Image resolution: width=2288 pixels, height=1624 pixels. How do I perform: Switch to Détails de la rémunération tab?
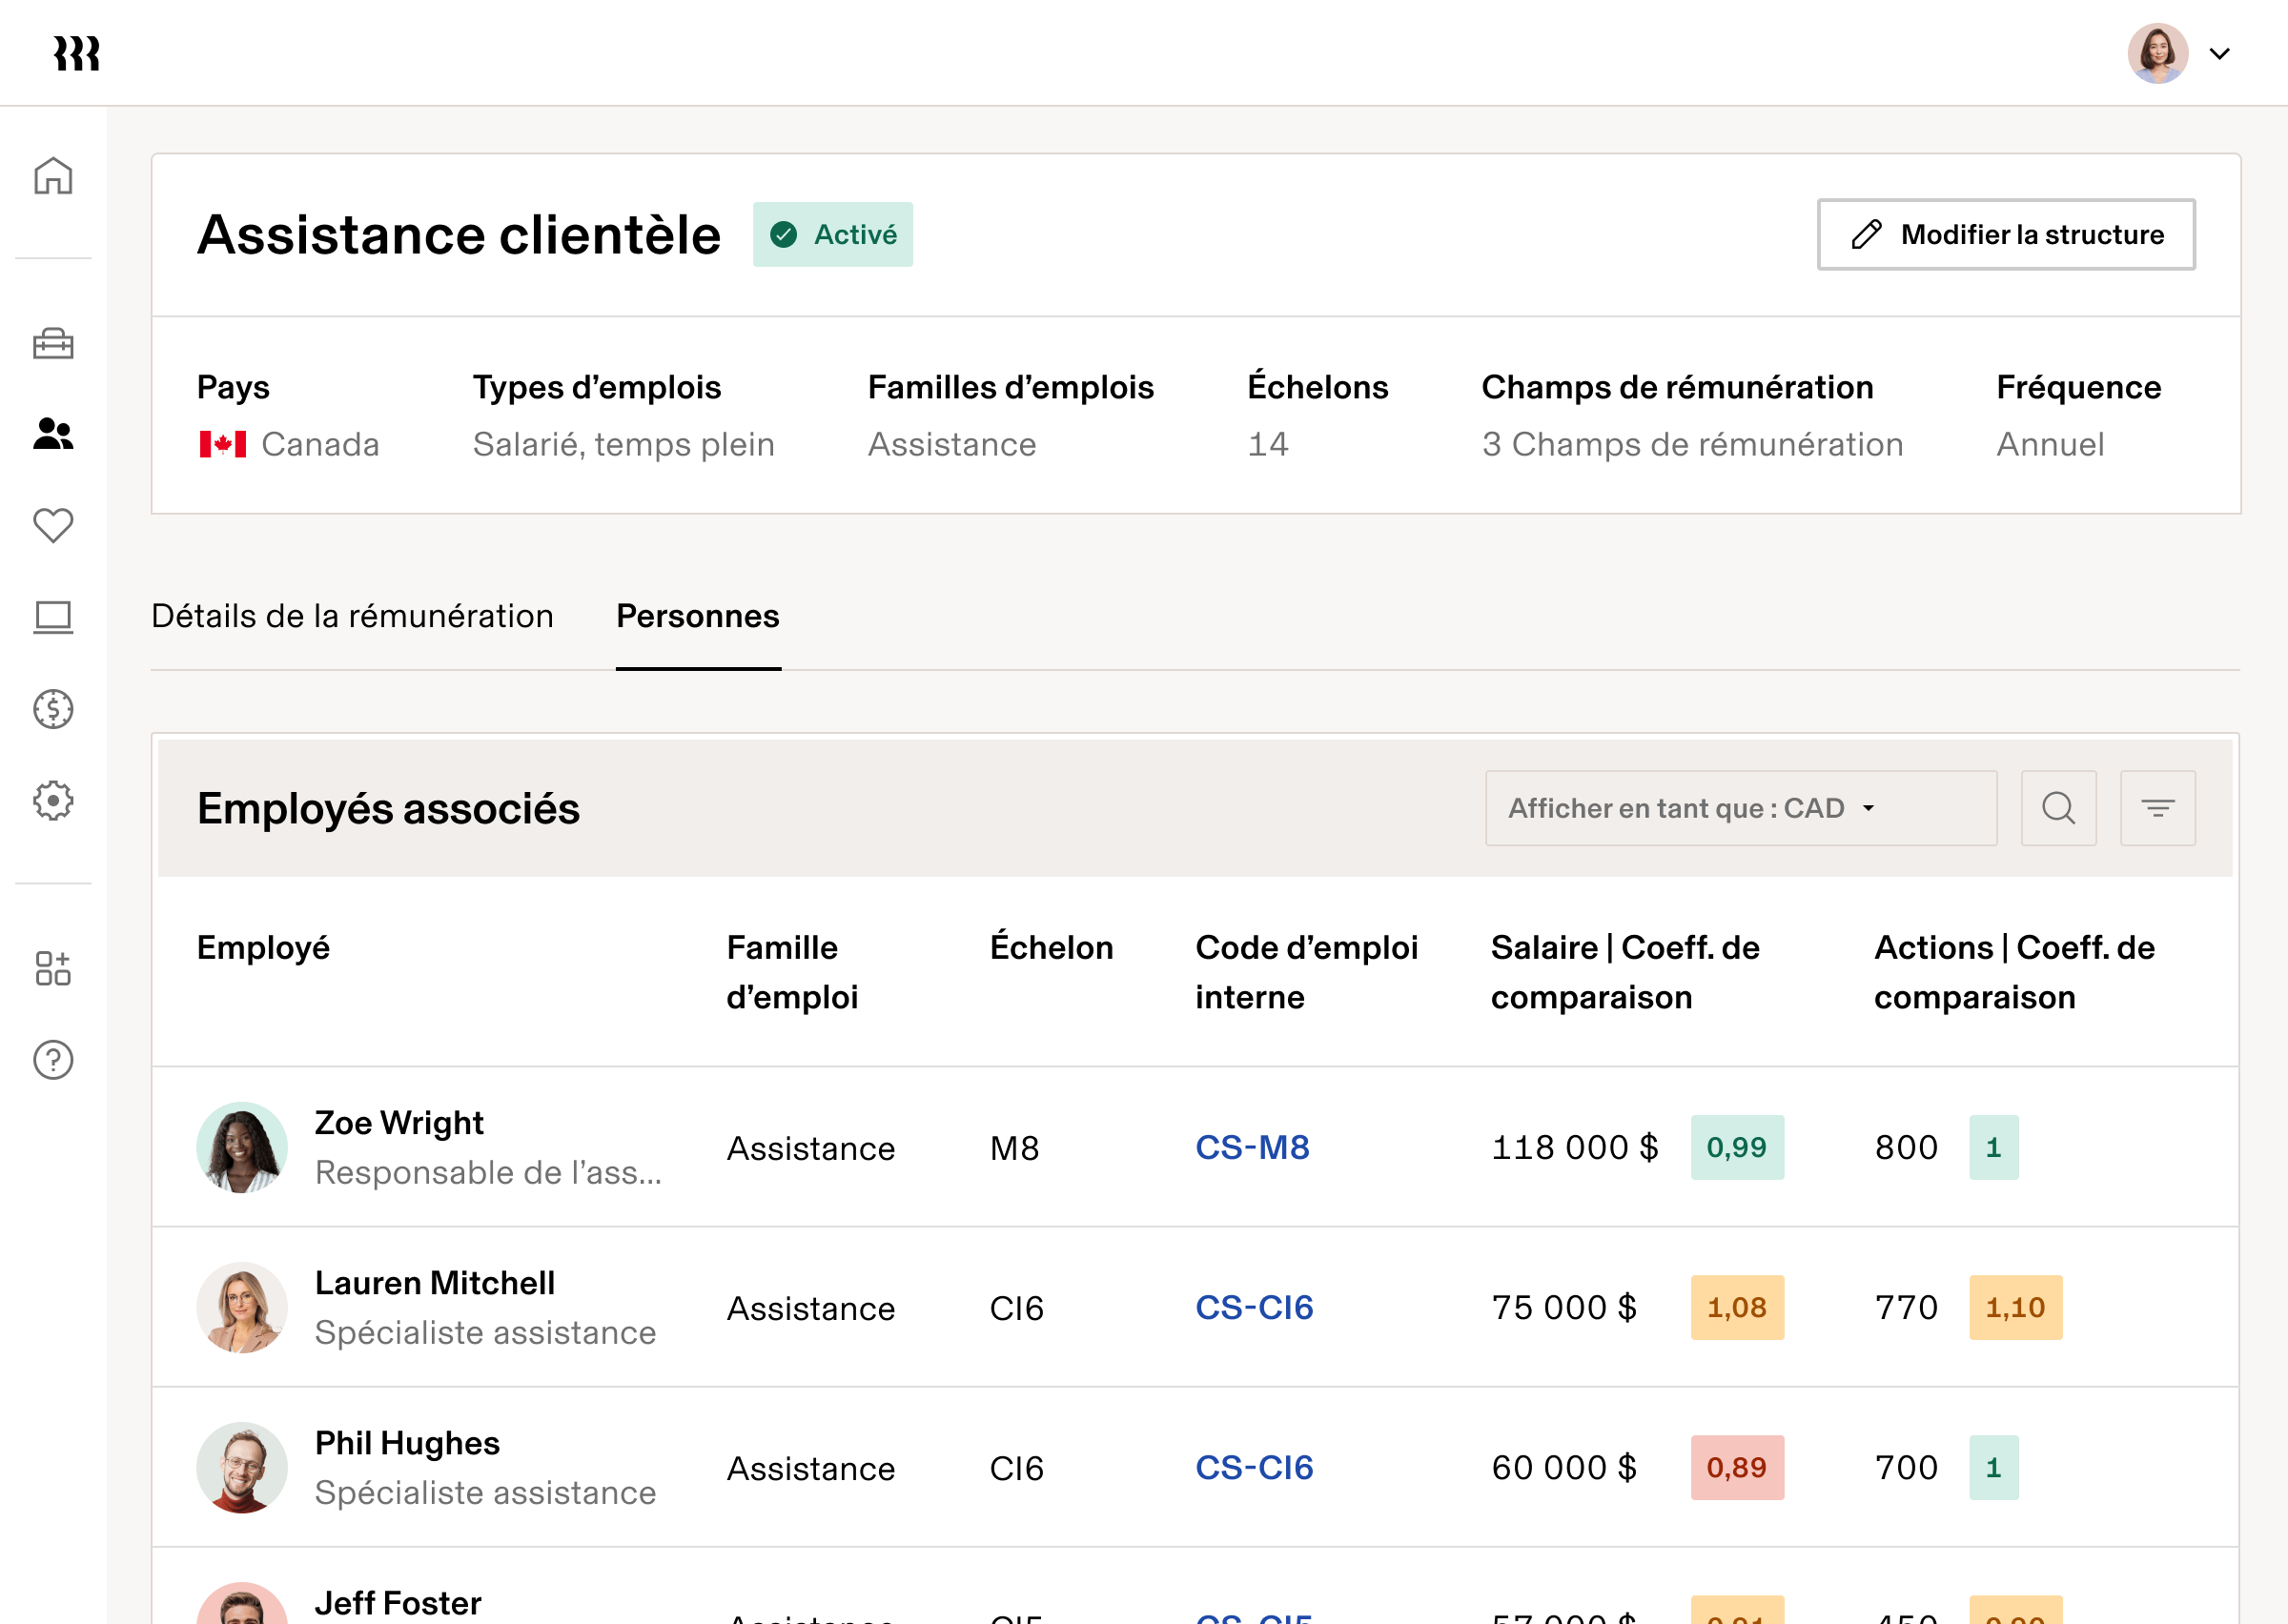point(352,616)
